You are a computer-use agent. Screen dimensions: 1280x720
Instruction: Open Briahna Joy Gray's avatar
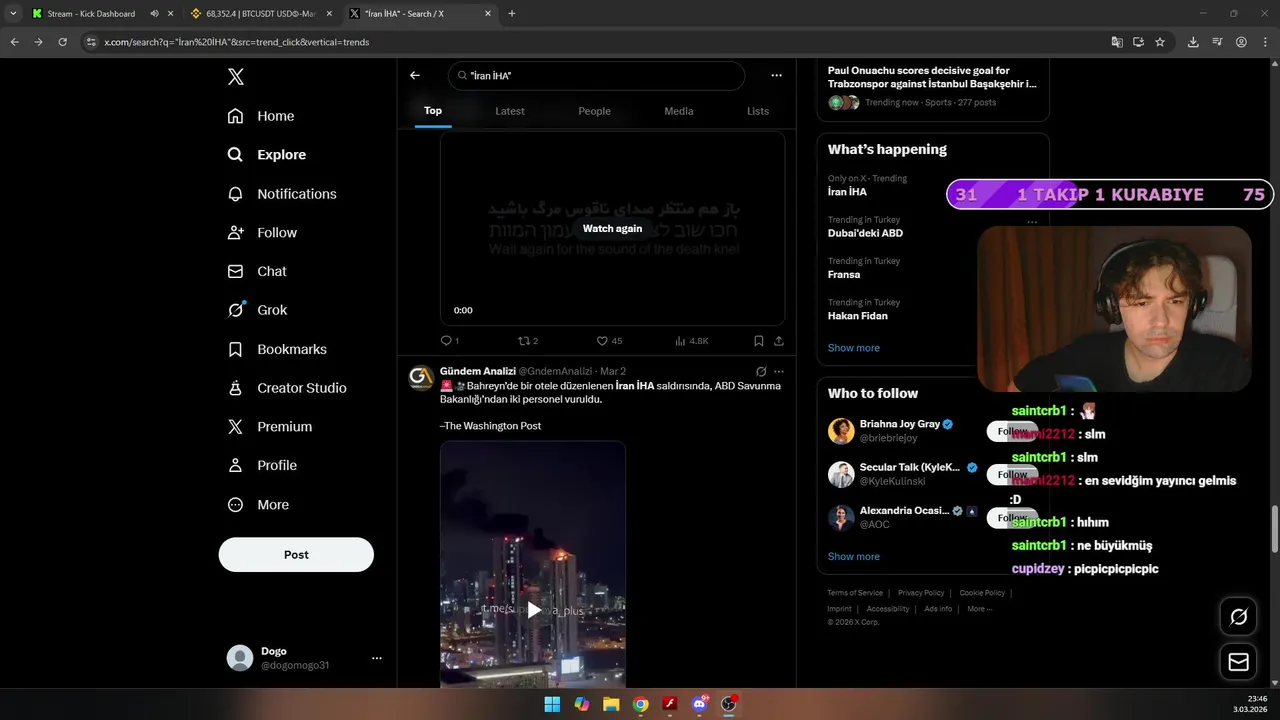841,431
